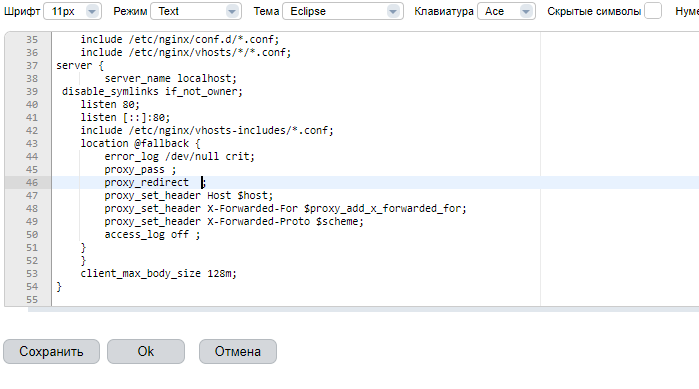Screen dimensions: 699x389
Task: Click the line 'listen [::]:80;'
Action: (x=125, y=117)
